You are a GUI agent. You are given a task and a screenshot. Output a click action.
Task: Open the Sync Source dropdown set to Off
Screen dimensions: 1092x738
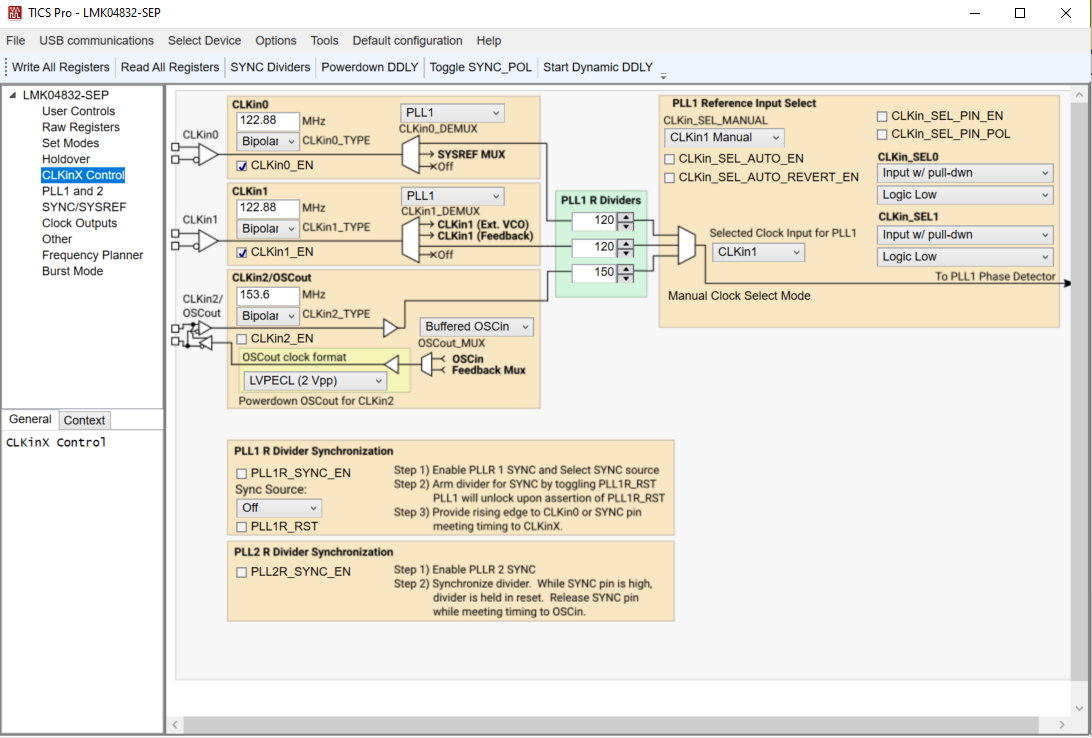click(x=278, y=507)
